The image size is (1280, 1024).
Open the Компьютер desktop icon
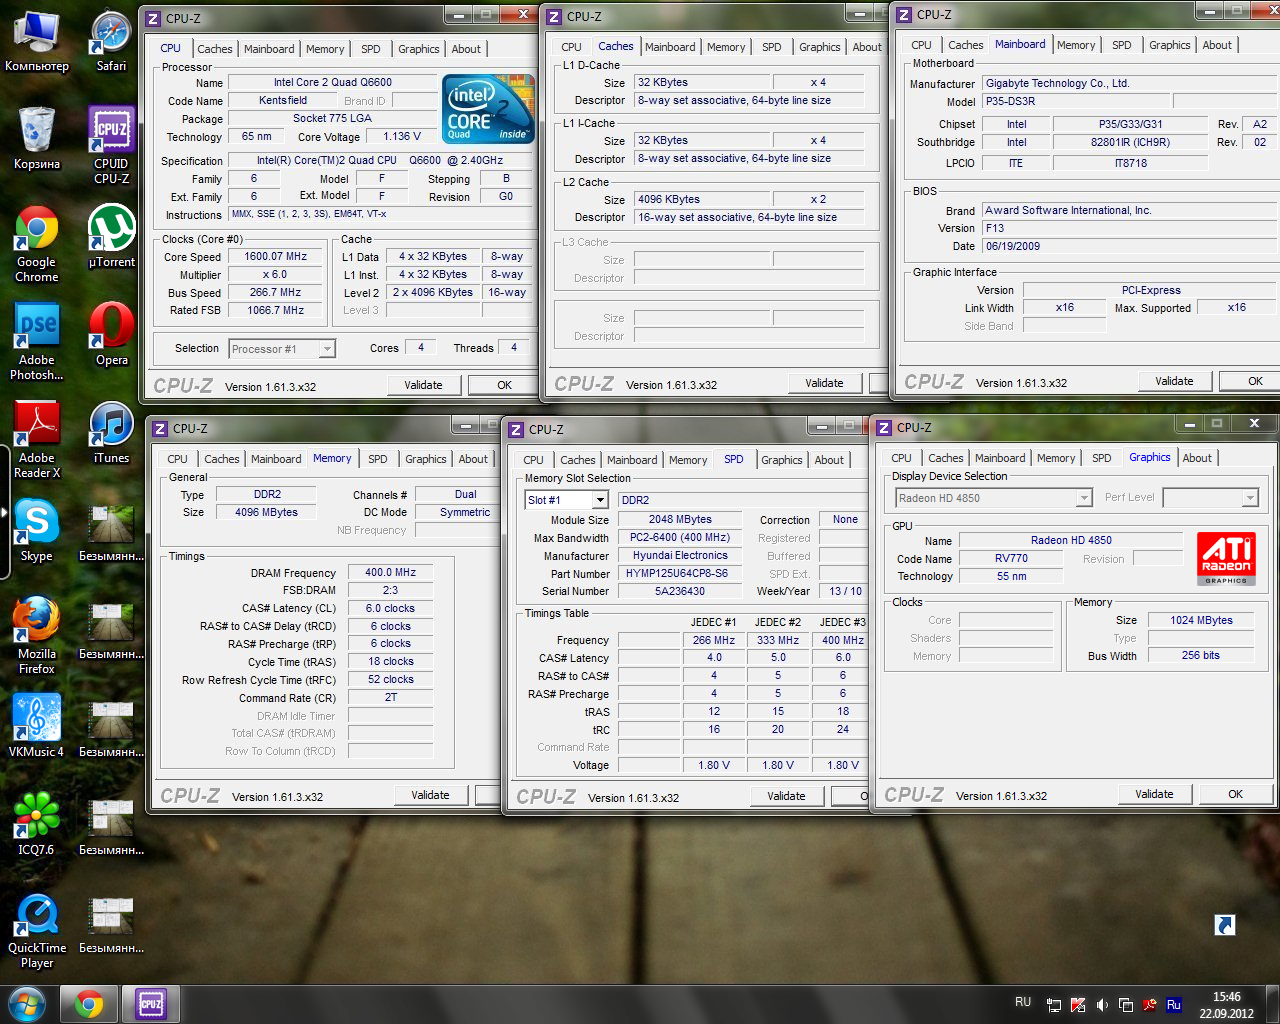37,42
